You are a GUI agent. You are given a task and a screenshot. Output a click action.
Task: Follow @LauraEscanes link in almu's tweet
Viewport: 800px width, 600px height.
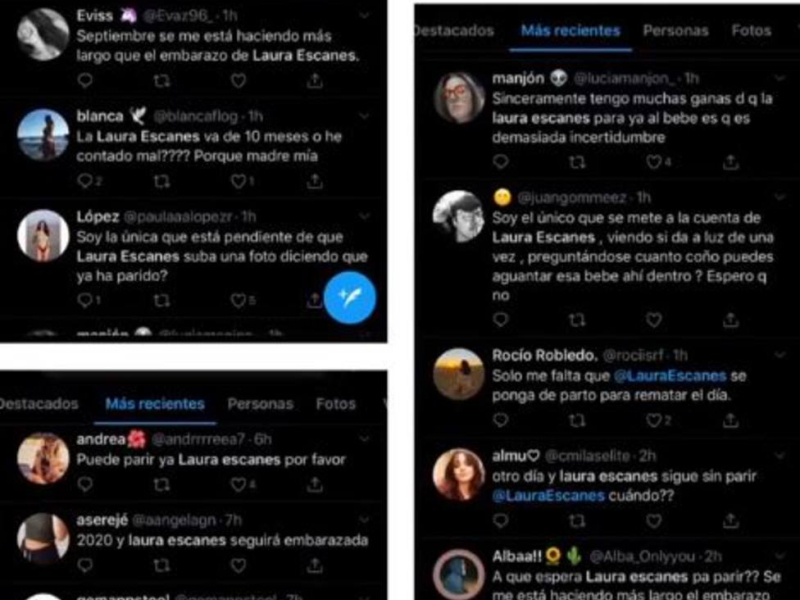tap(548, 495)
